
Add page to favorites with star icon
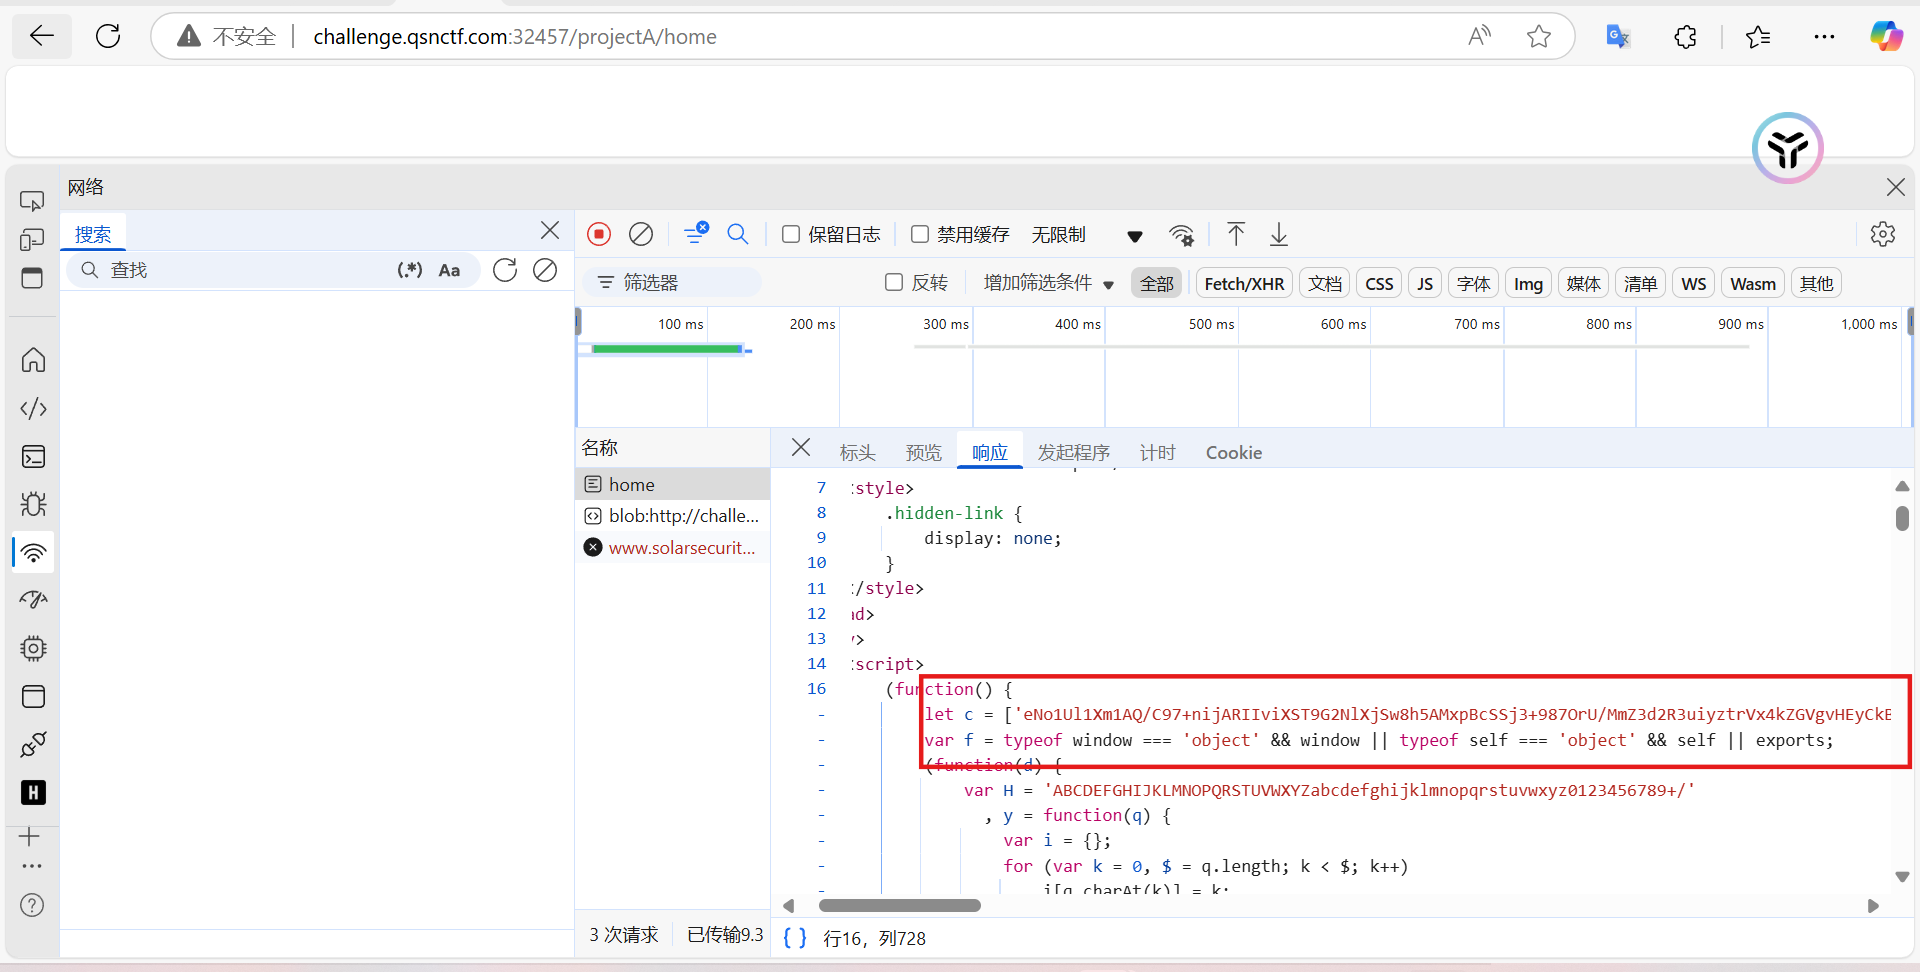click(x=1539, y=37)
